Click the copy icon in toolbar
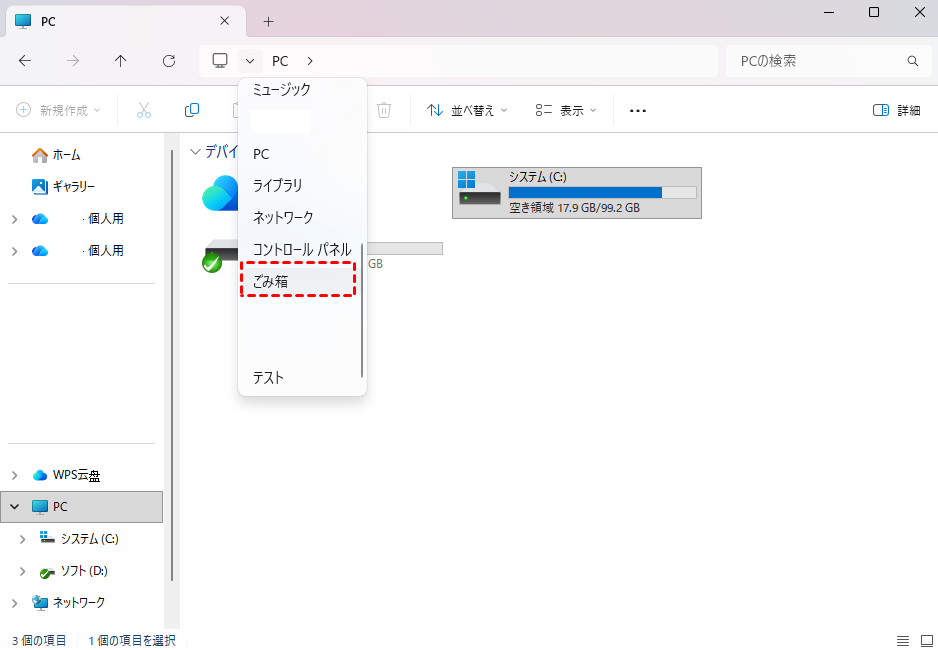The width and height of the screenshot is (938, 650). pos(192,110)
